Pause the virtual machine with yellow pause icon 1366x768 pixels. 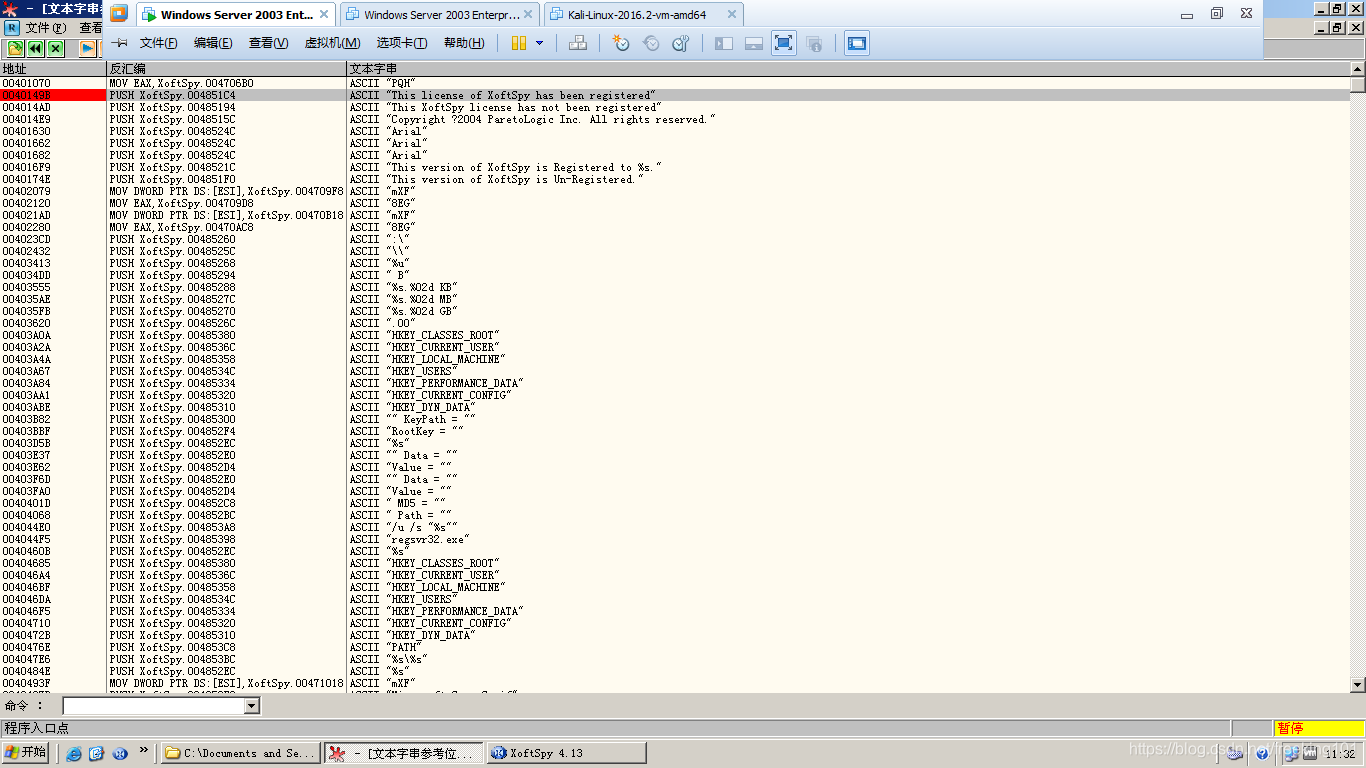click(x=518, y=43)
